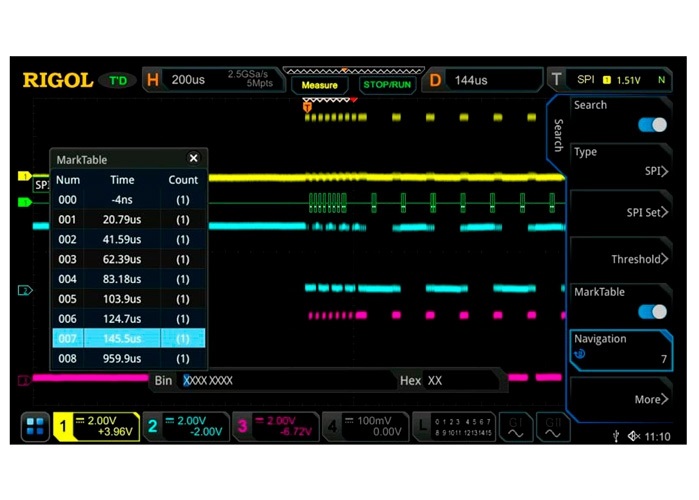Select mark row 005 at 103.9us
Image resolution: width=699 pixels, height=500 pixels.
coord(128,299)
